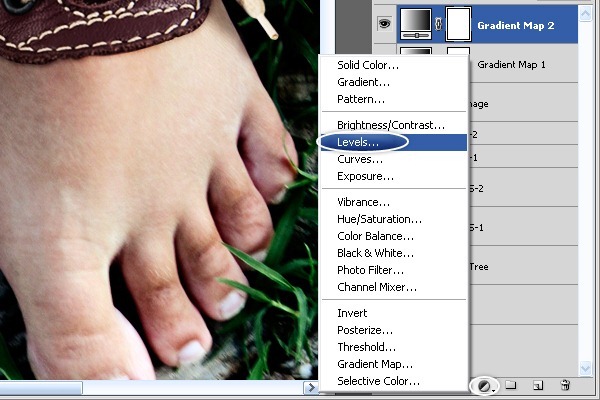Select the Invert adjustment entry
600x400 pixels.
point(353,313)
